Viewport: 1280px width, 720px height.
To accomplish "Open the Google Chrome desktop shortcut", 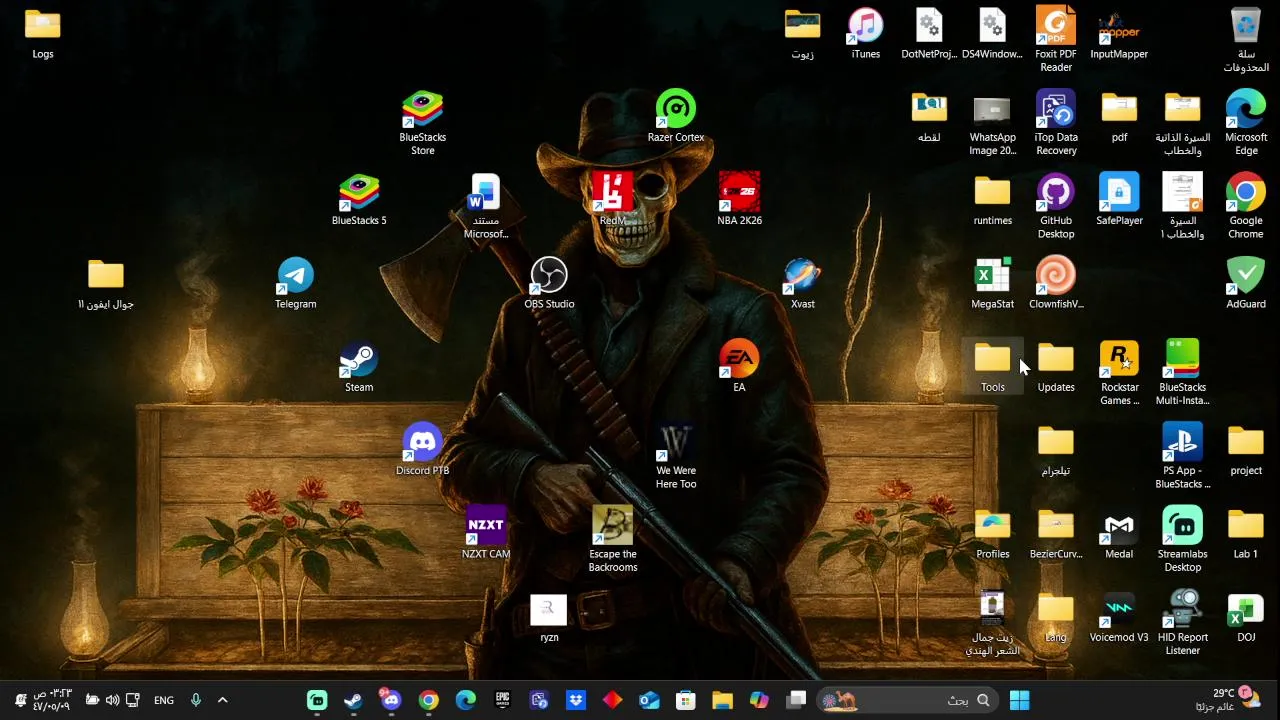I will [1246, 207].
